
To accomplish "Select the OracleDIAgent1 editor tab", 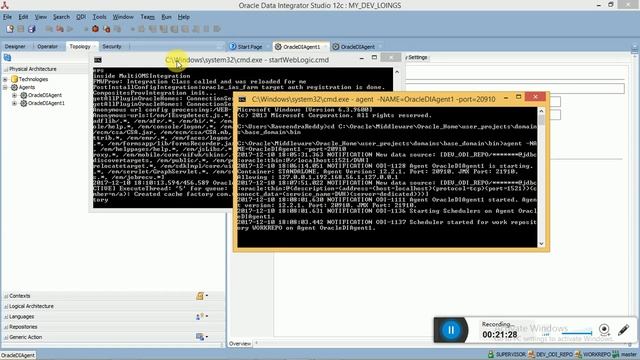I will (302, 47).
